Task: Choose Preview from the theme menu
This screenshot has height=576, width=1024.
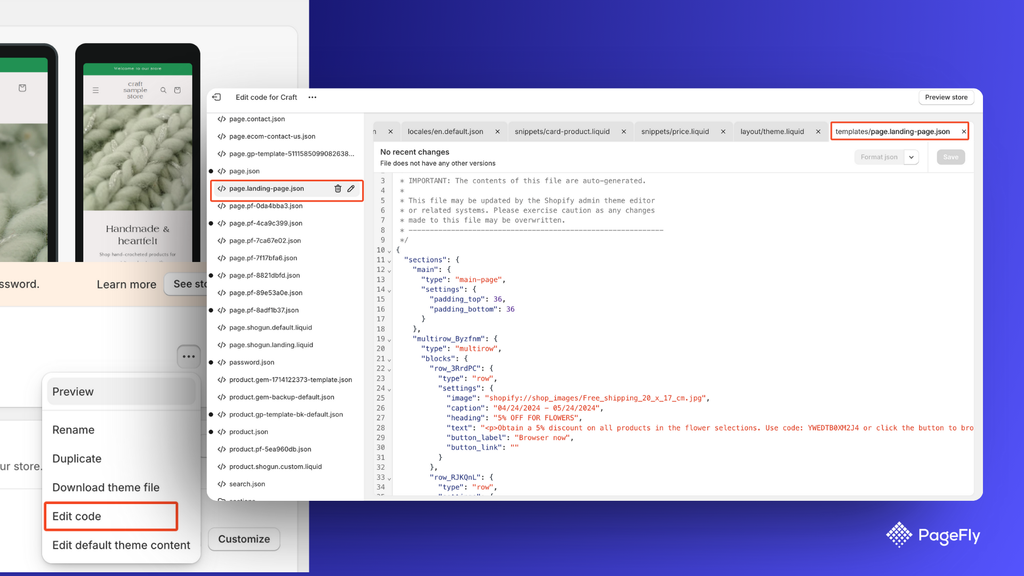Action: [121, 392]
